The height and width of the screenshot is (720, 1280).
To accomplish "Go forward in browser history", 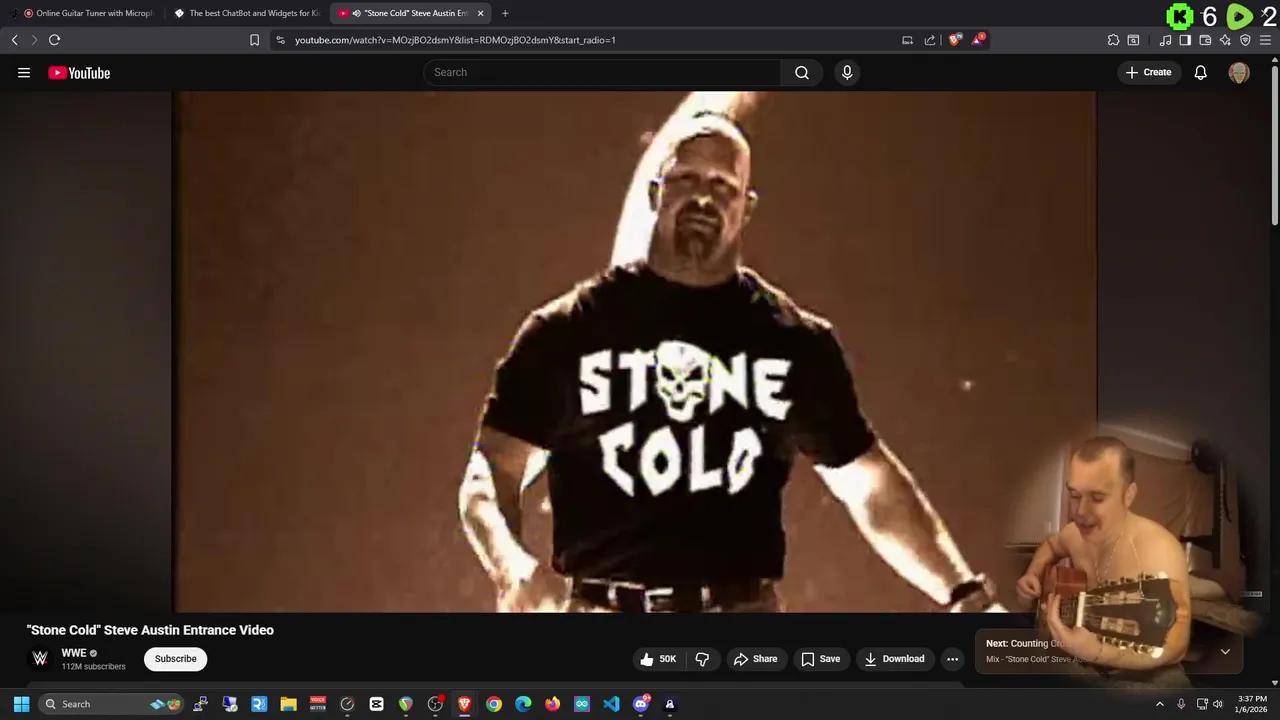I will [34, 40].
